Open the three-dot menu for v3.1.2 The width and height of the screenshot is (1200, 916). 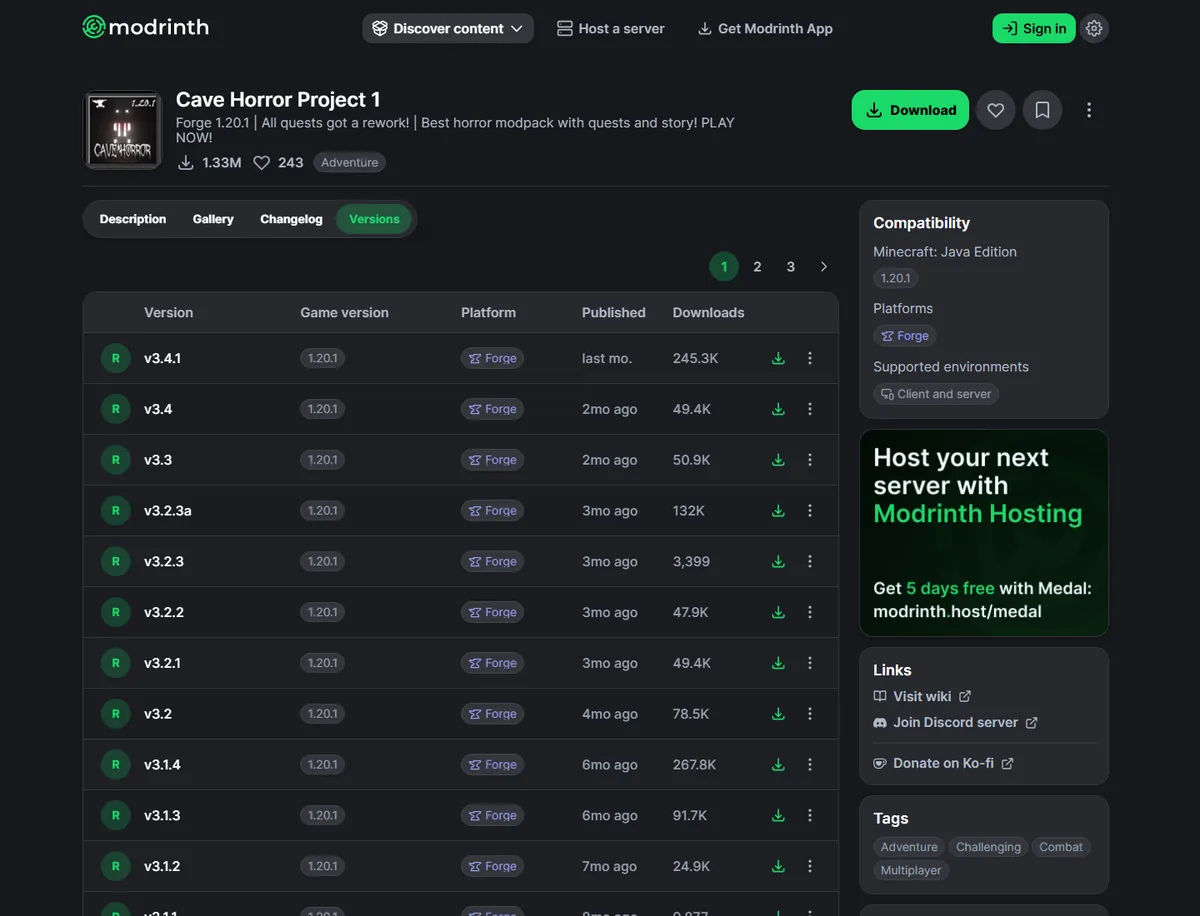pyautogui.click(x=810, y=866)
